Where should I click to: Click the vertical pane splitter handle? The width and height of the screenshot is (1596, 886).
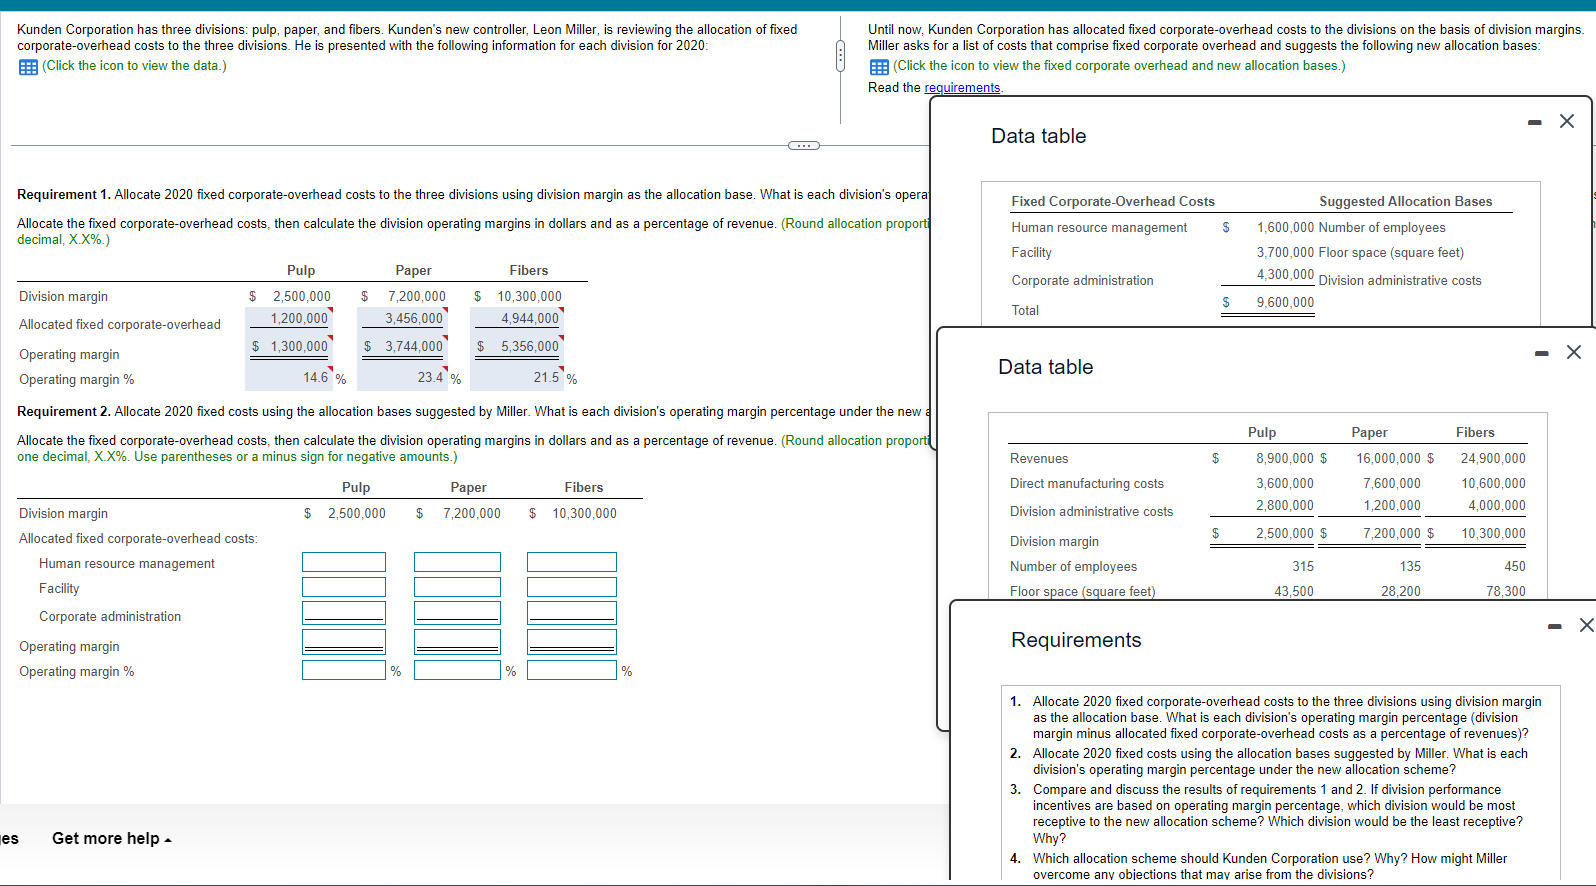[x=840, y=57]
